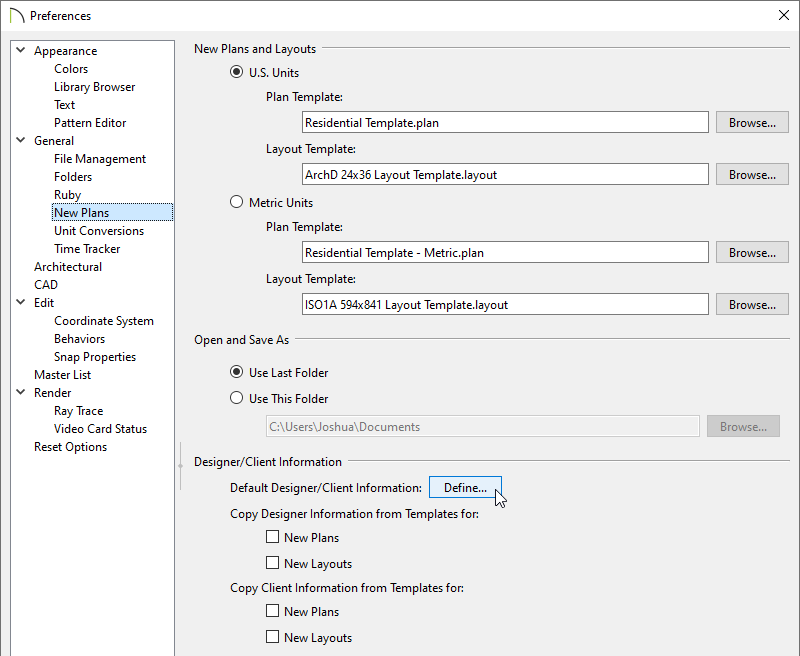Collapse the General tree node
Screen dimensions: 800x656
[21, 140]
